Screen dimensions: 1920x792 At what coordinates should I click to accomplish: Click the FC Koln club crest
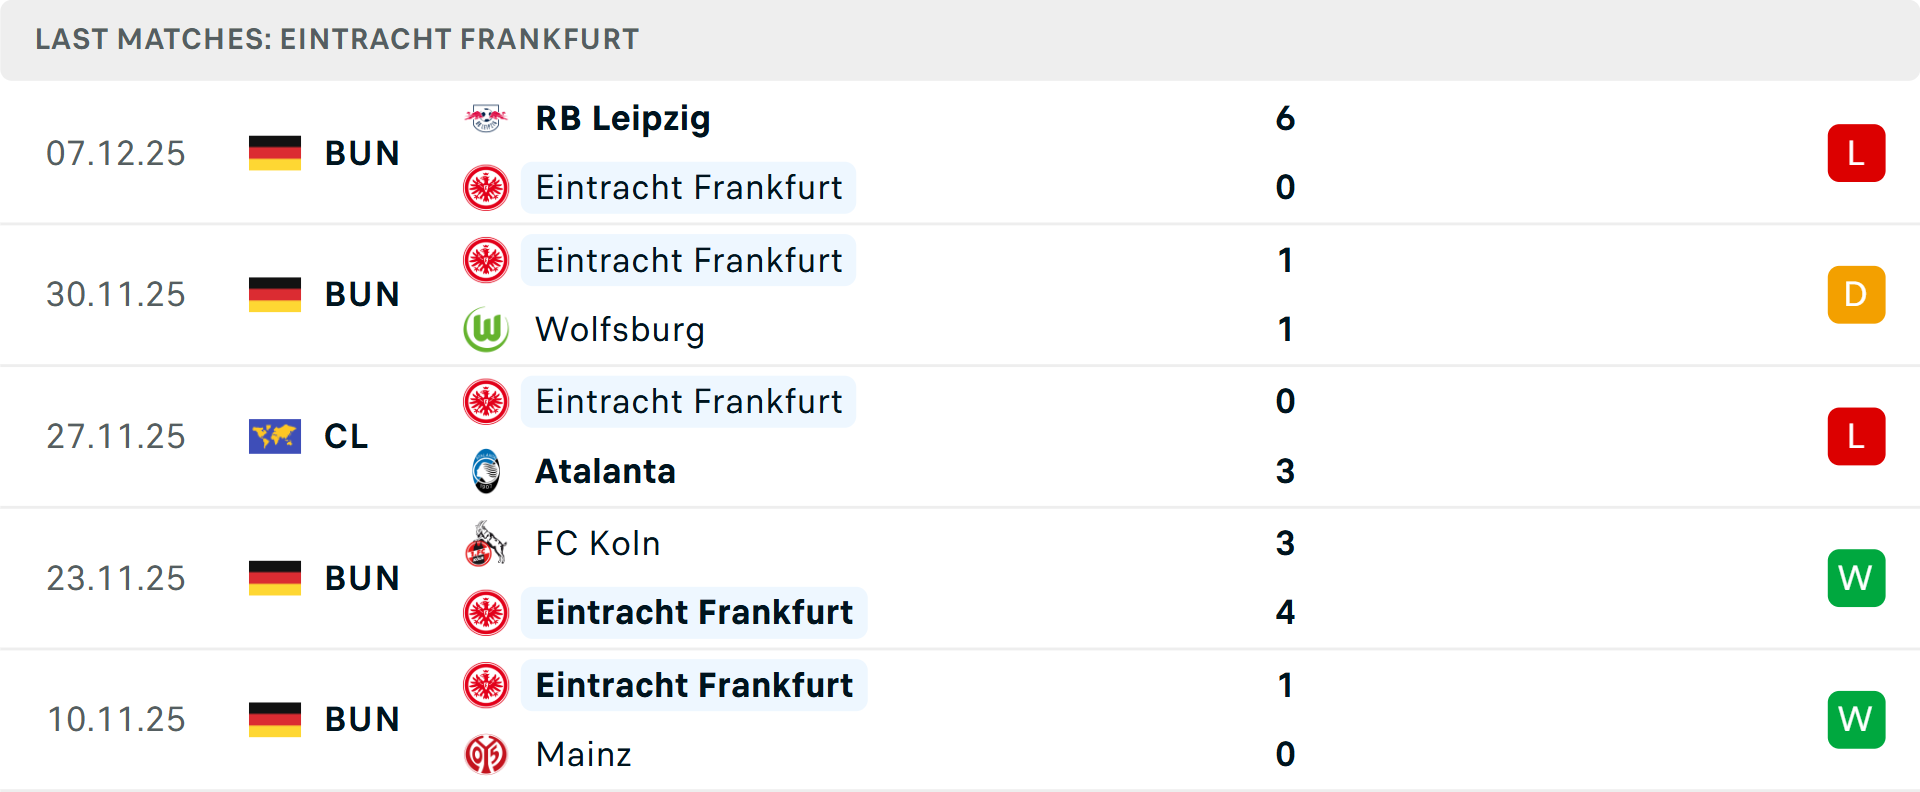487,543
